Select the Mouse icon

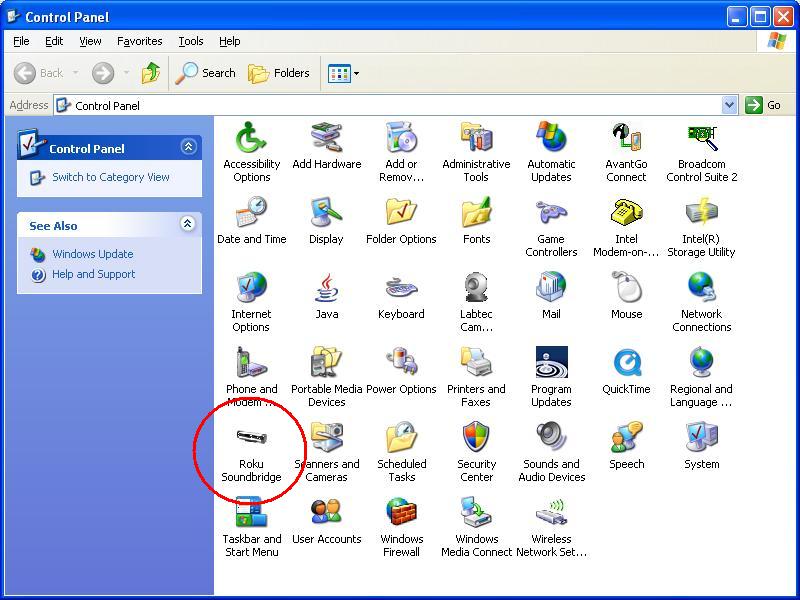click(x=626, y=287)
